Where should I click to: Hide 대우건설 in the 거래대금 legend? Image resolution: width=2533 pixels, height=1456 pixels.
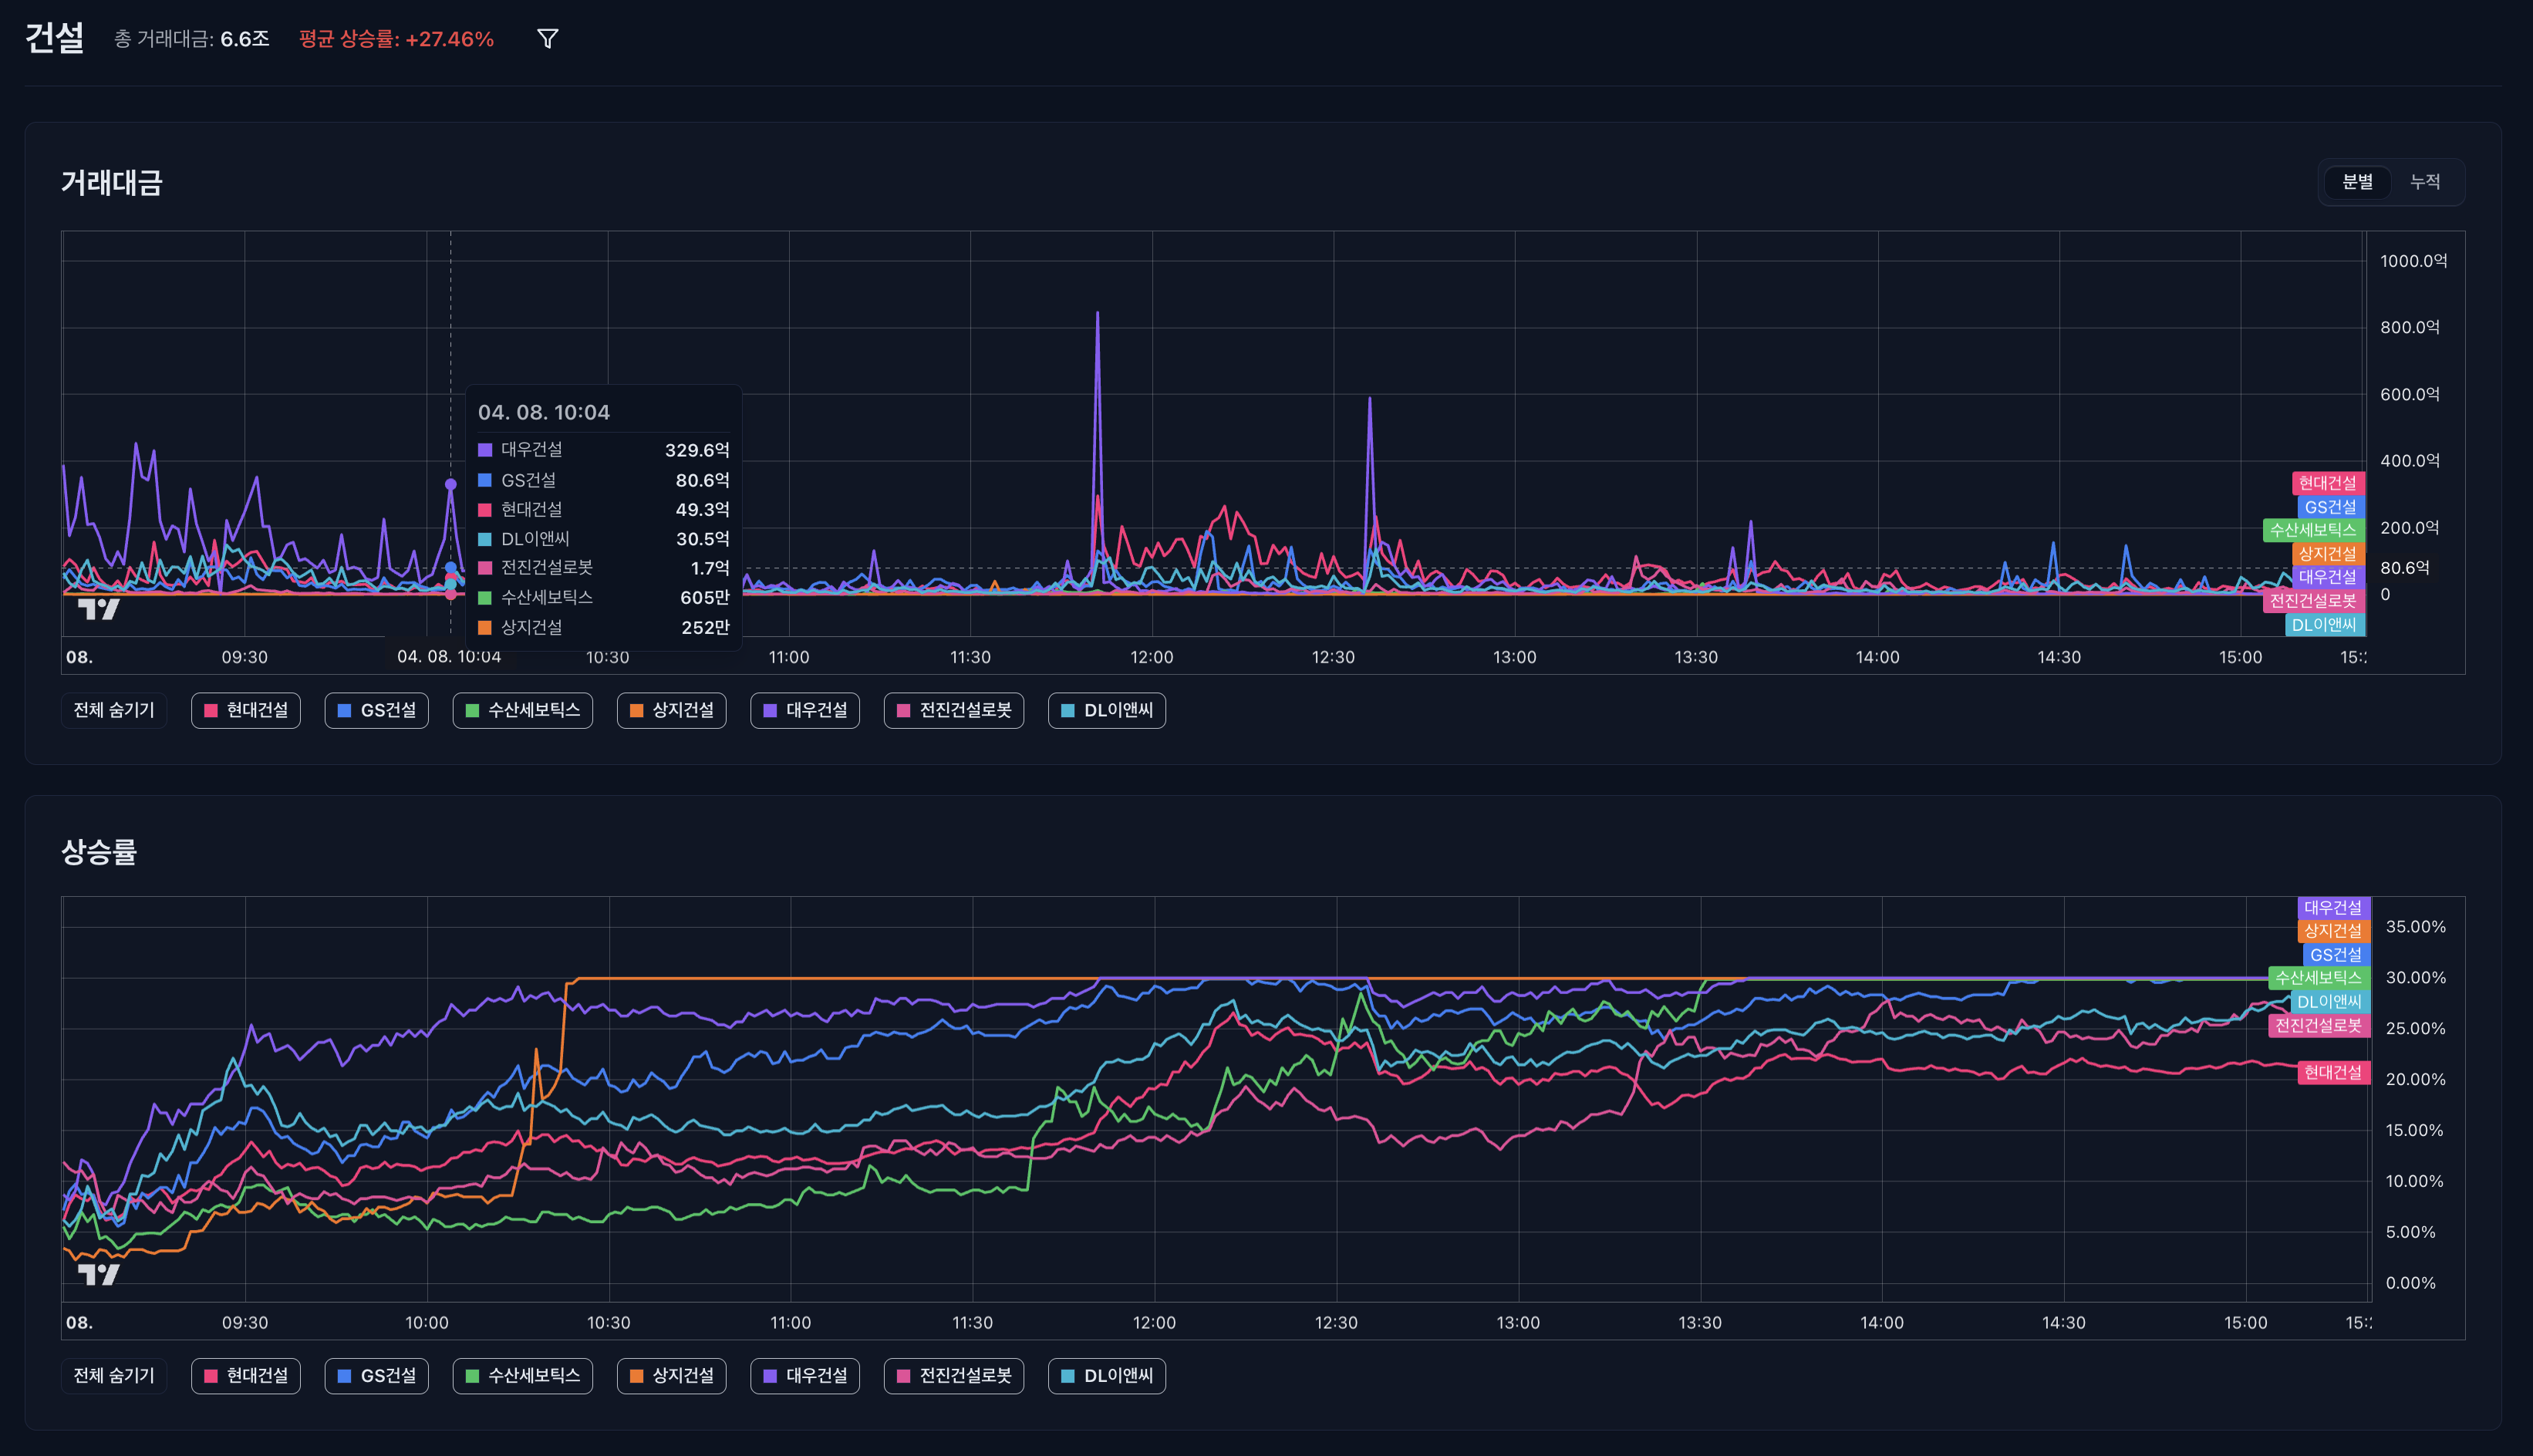(805, 710)
